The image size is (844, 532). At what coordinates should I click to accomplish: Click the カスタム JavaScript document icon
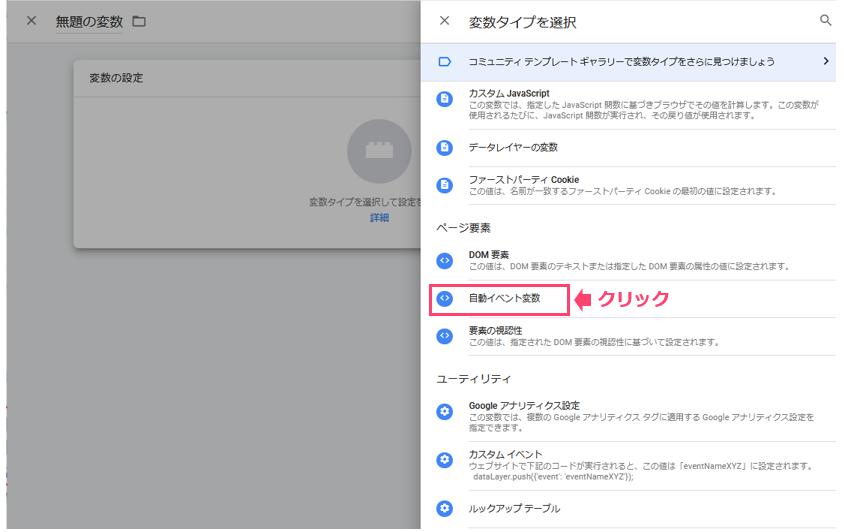(445, 99)
